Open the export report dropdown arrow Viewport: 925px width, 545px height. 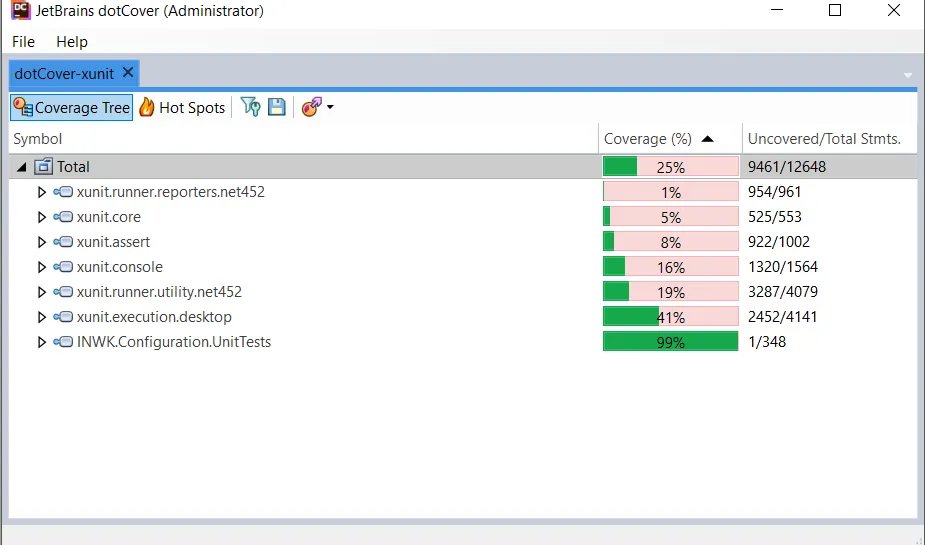pos(330,107)
